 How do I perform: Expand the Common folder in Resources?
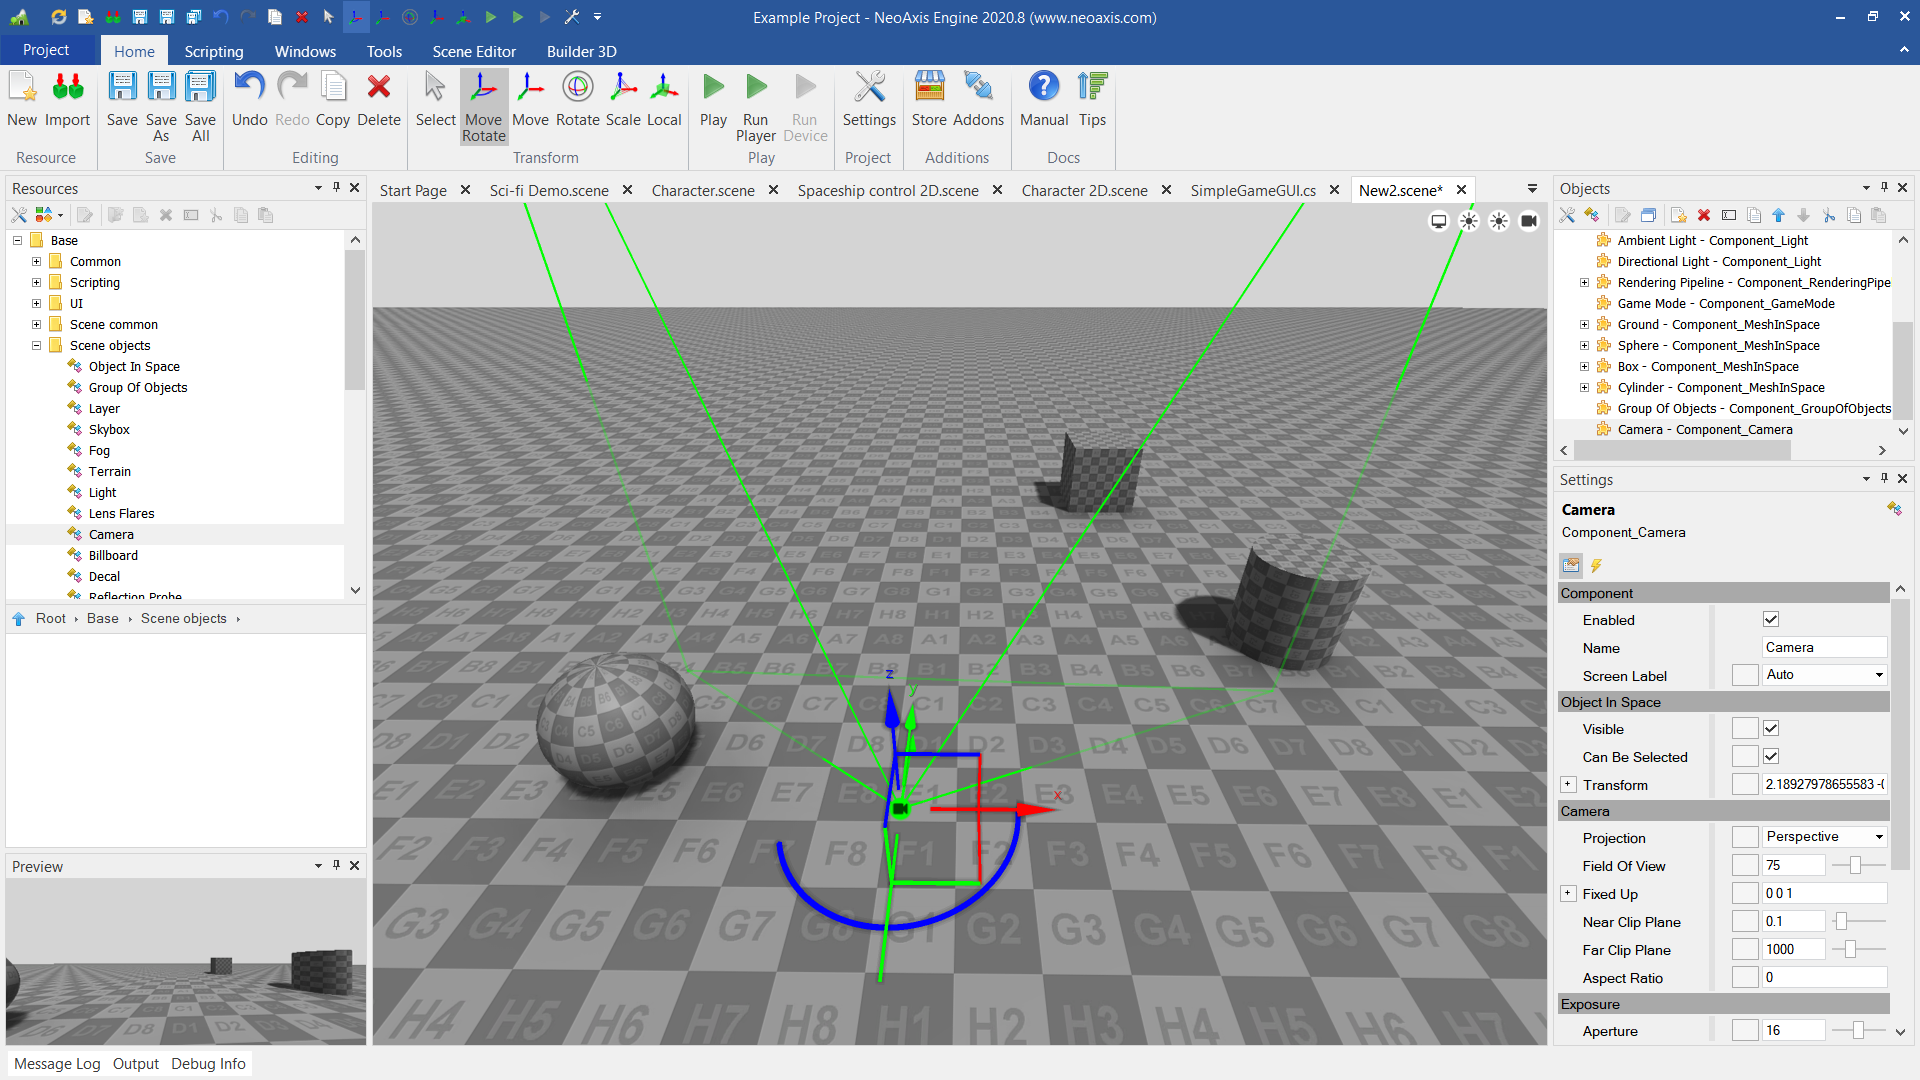(36, 262)
